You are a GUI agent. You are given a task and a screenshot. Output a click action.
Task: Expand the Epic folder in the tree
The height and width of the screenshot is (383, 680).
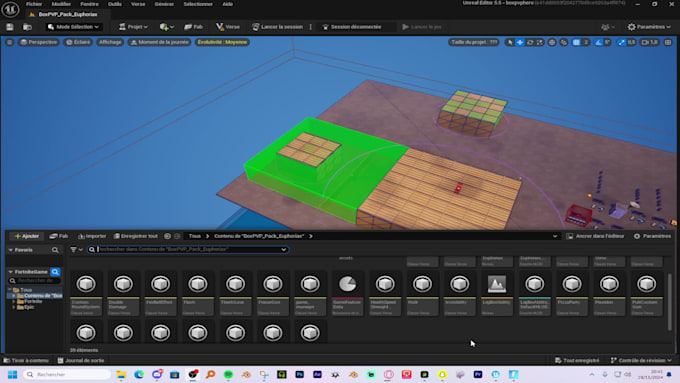tap(14, 307)
